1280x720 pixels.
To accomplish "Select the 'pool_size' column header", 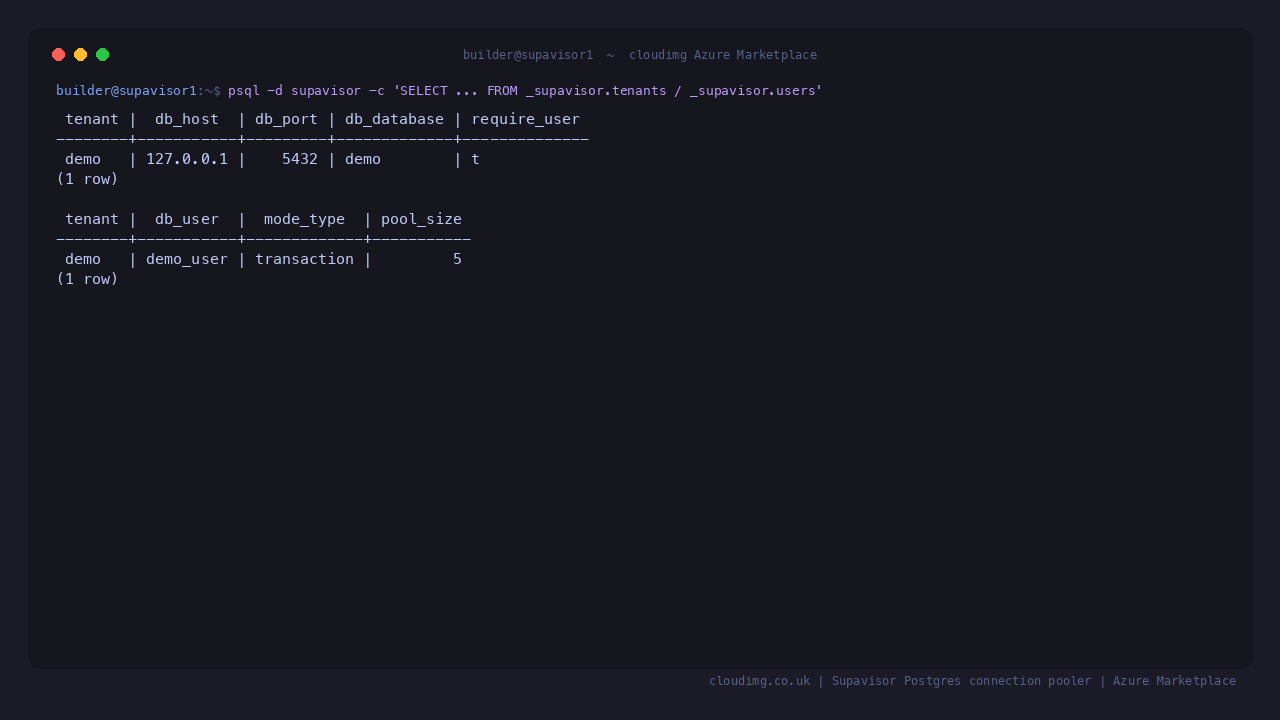I will pos(421,219).
